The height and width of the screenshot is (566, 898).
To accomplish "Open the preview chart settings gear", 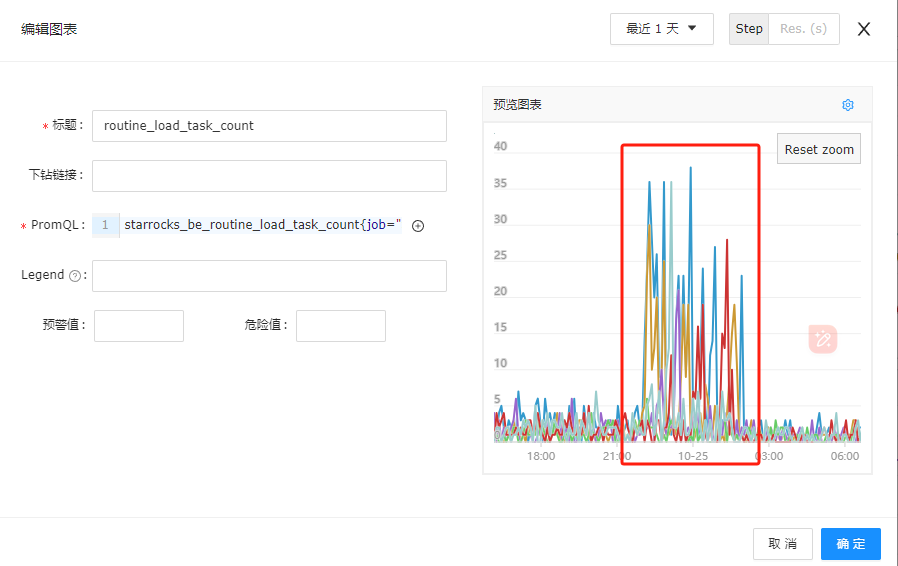I will click(848, 105).
